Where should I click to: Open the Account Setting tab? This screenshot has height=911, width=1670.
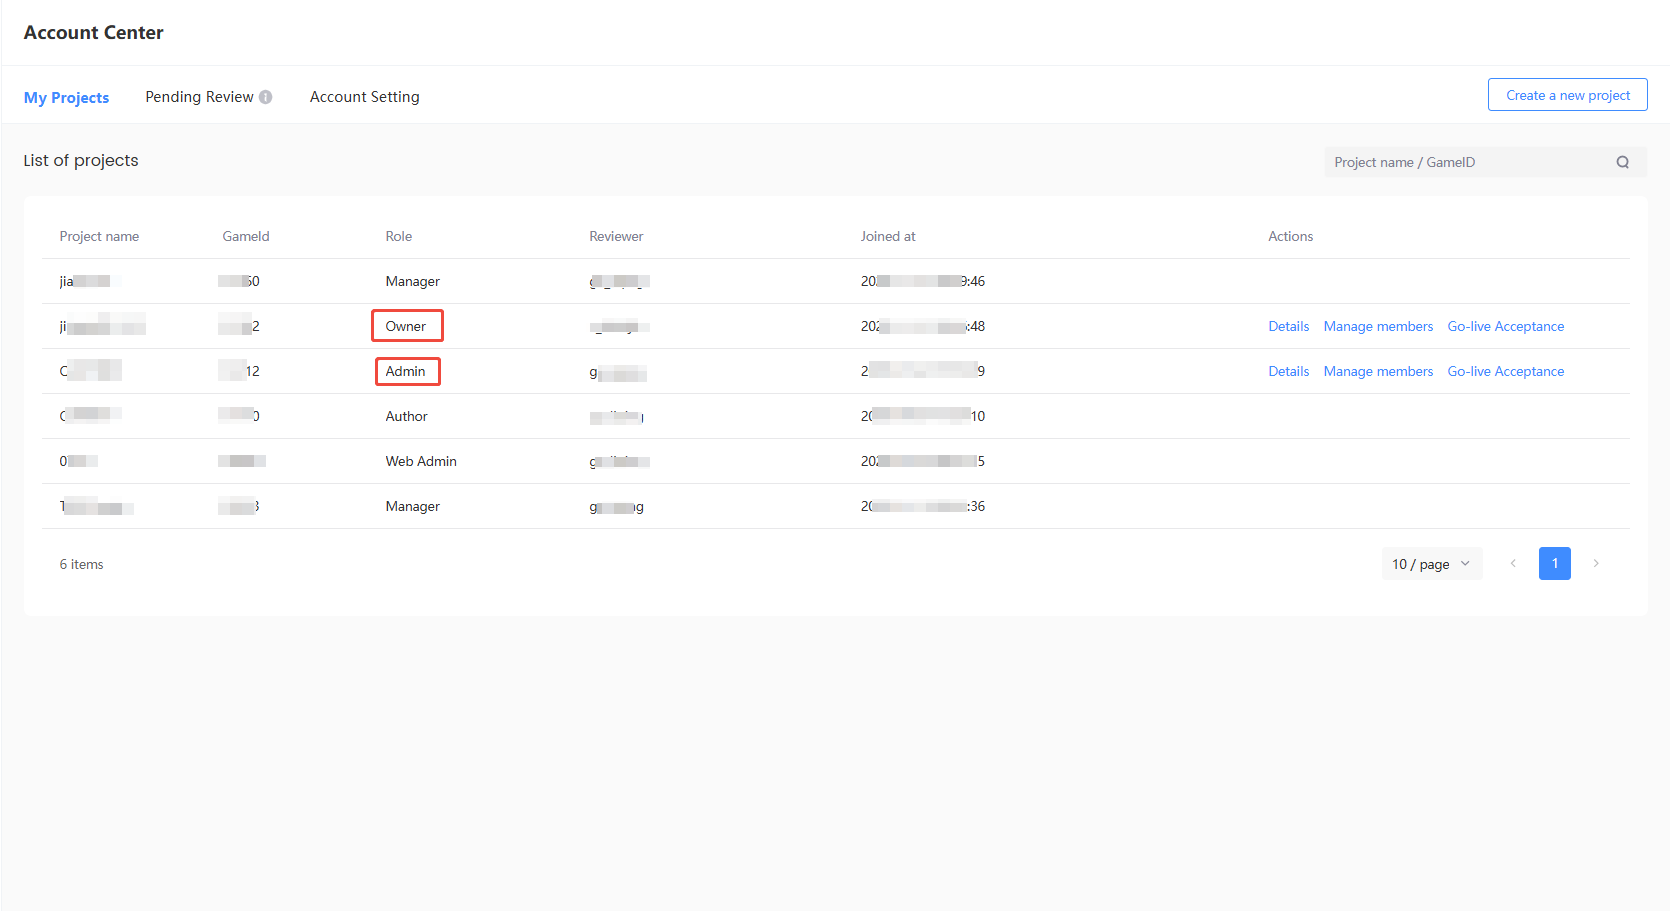[364, 97]
